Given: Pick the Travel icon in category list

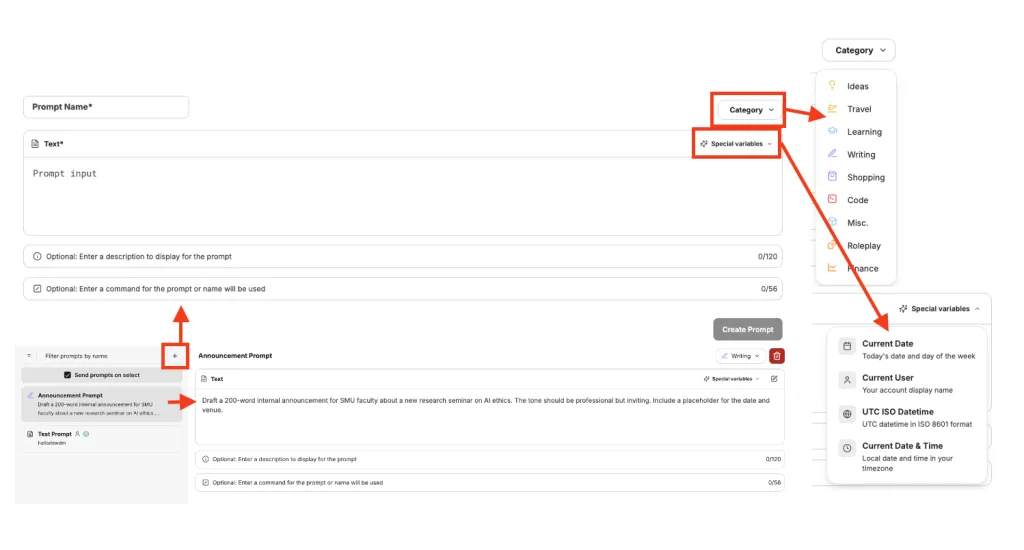Looking at the screenshot, I should 832,108.
